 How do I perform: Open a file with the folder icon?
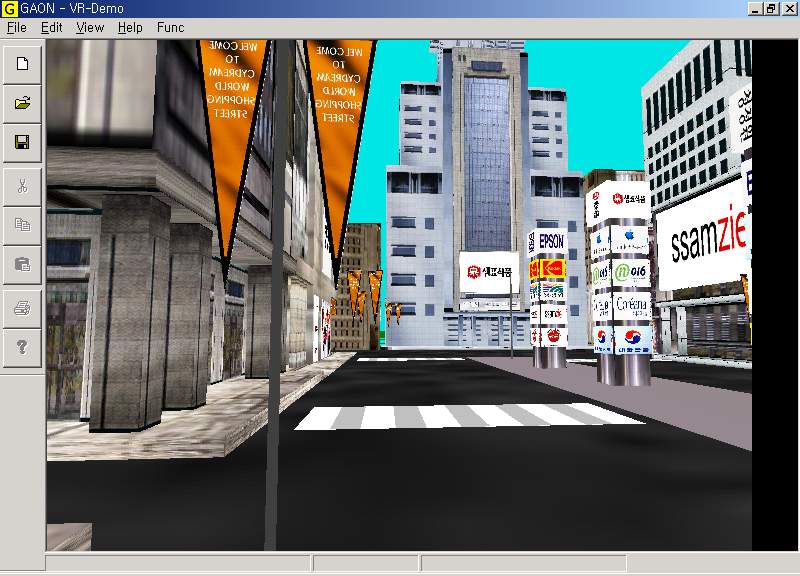[x=22, y=104]
